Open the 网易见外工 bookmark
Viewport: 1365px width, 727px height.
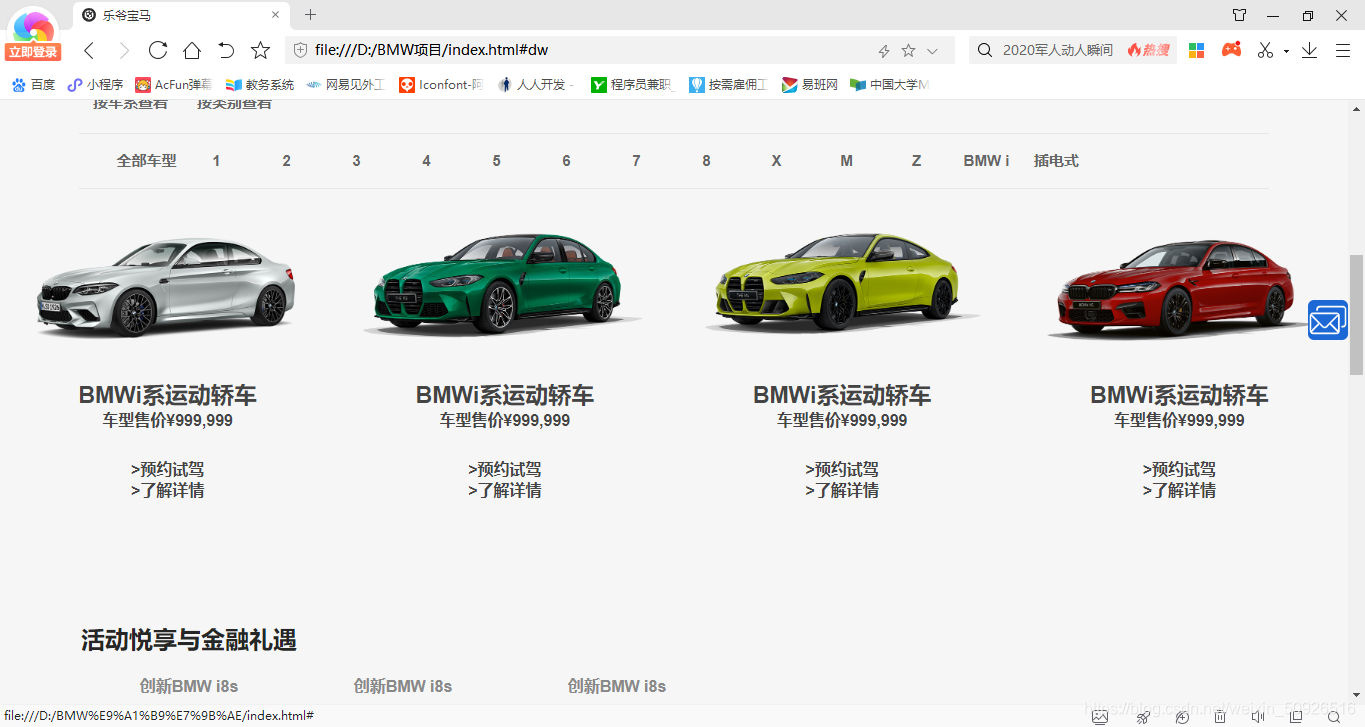(345, 85)
